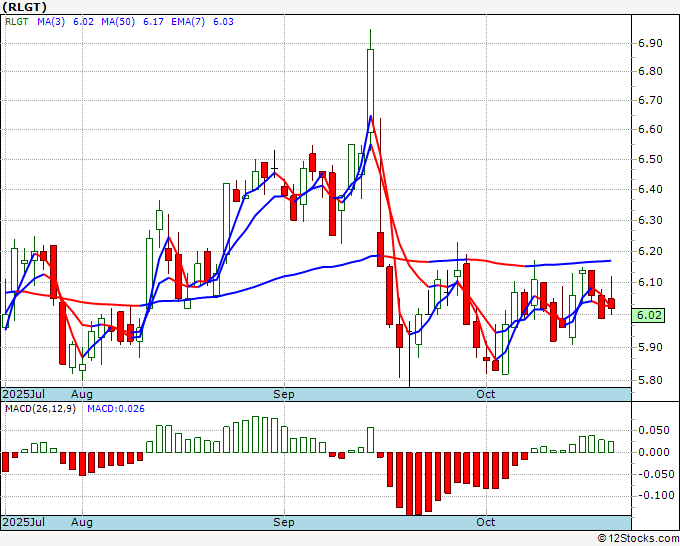Click the tallest green candlestick near 6.90
The height and width of the screenshot is (546, 680).
[370, 91]
